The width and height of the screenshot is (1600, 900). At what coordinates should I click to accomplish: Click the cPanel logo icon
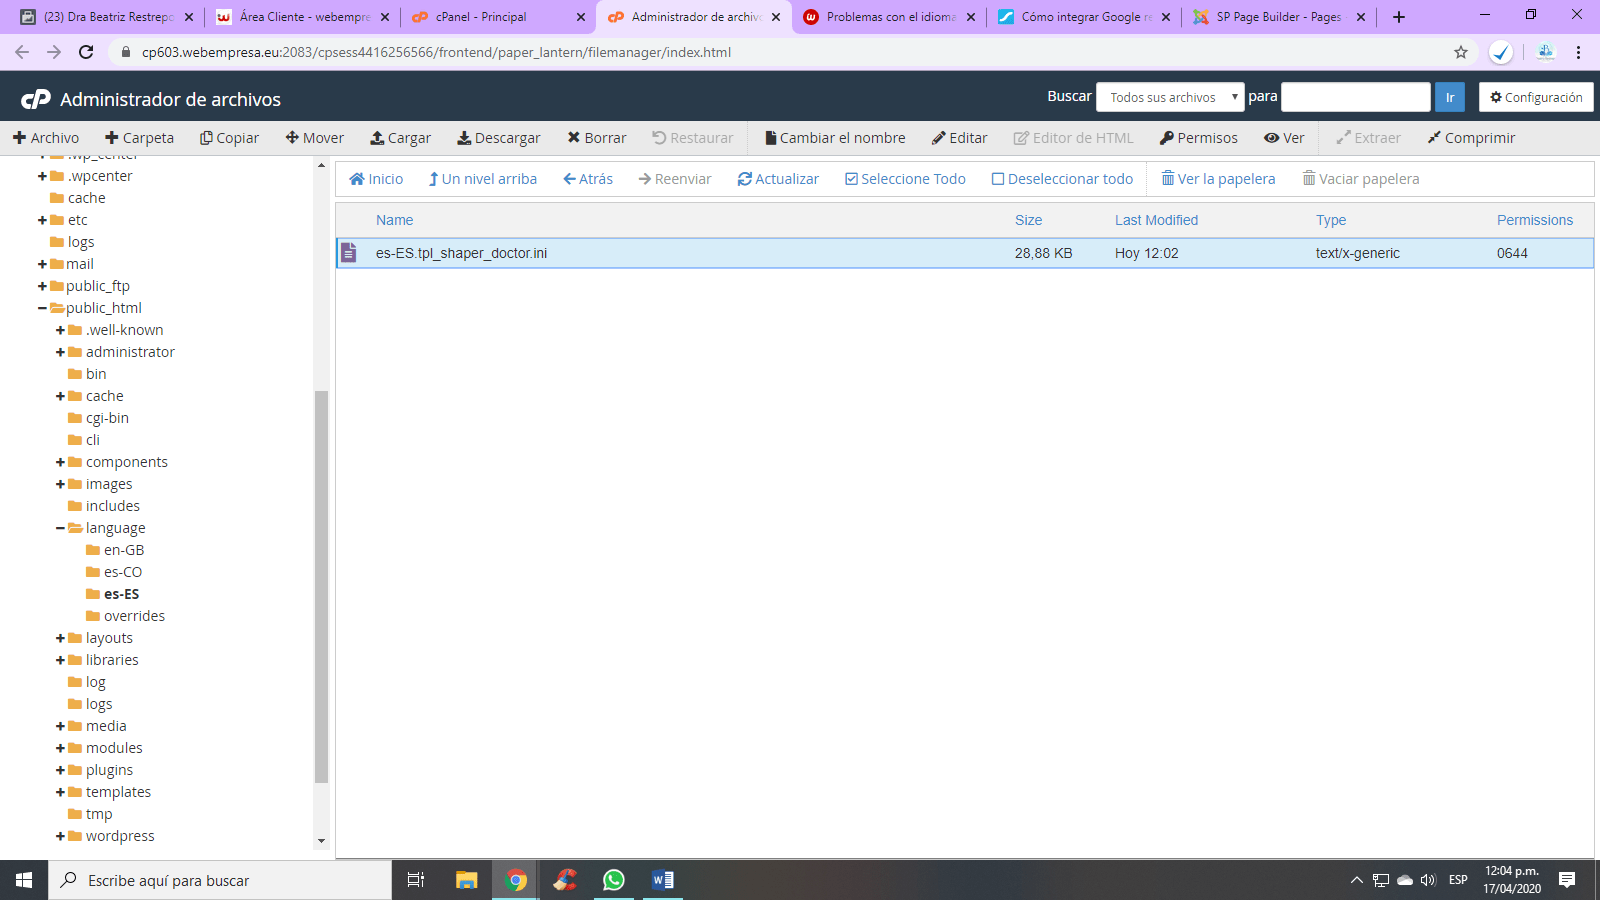36,99
